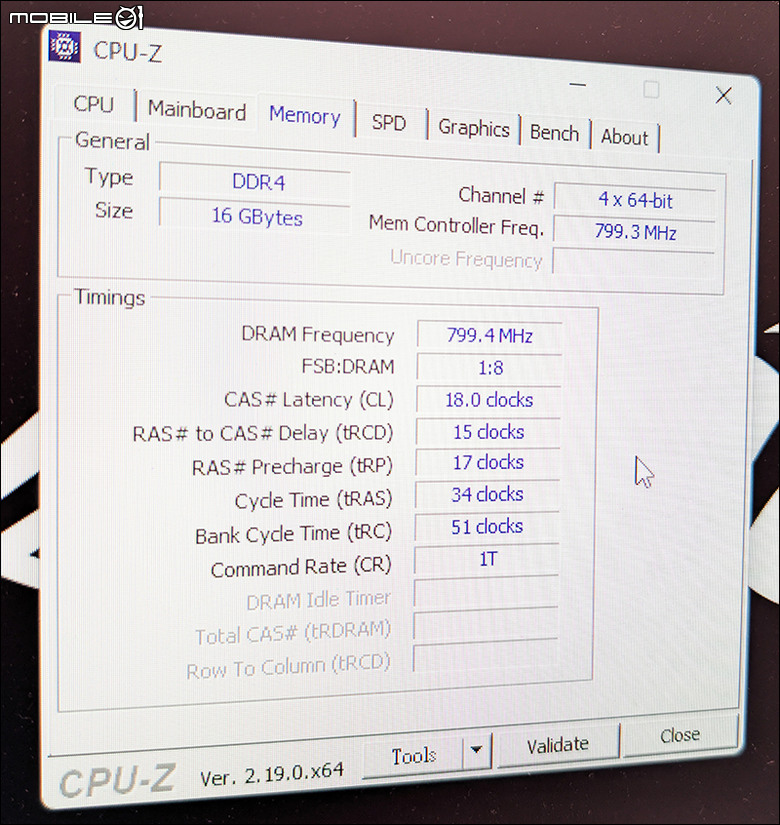
Task: Click the empty DRAM Idle Timer field
Action: pyautogui.click(x=486, y=593)
